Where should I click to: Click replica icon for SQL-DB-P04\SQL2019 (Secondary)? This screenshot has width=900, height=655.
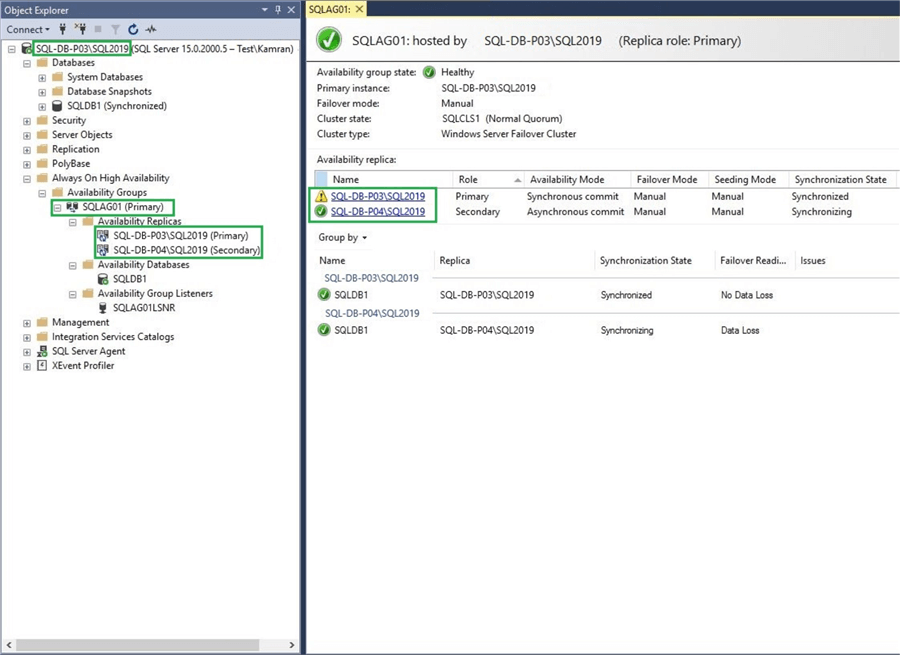pyautogui.click(x=103, y=250)
